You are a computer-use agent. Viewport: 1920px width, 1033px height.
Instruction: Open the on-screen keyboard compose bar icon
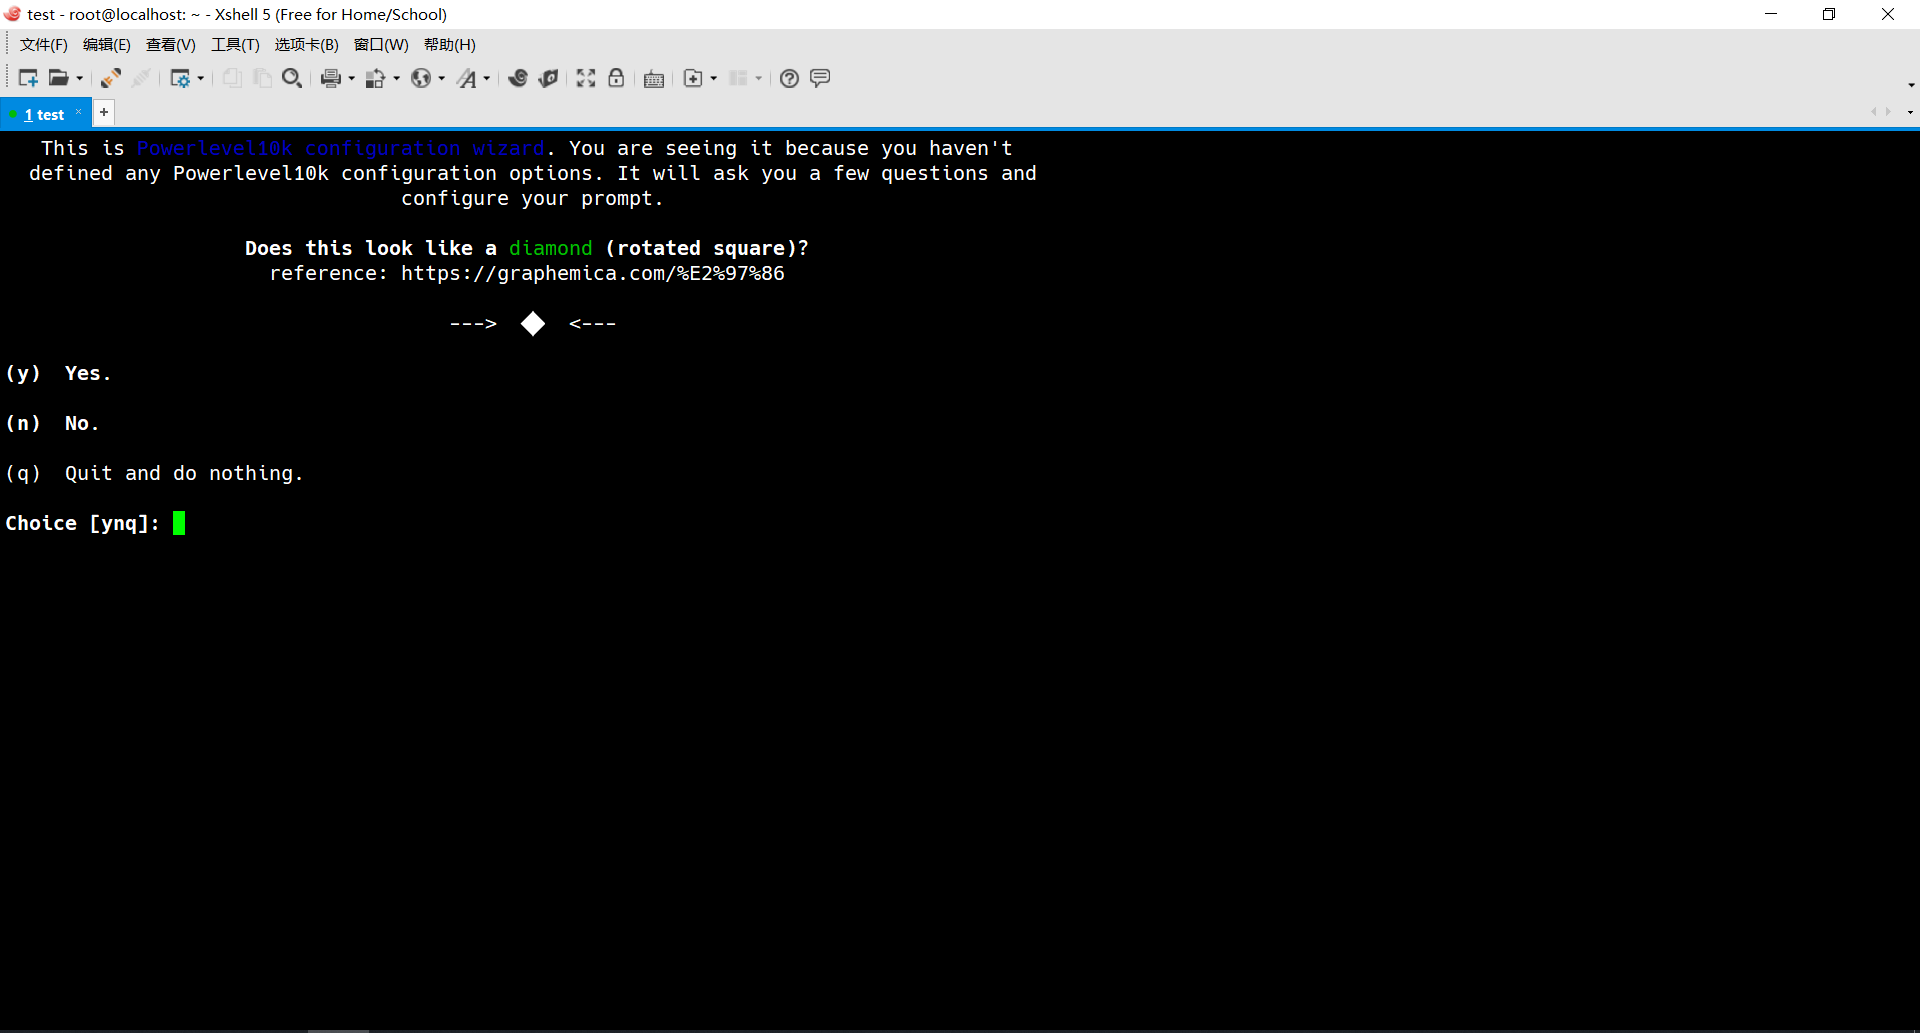pos(654,78)
